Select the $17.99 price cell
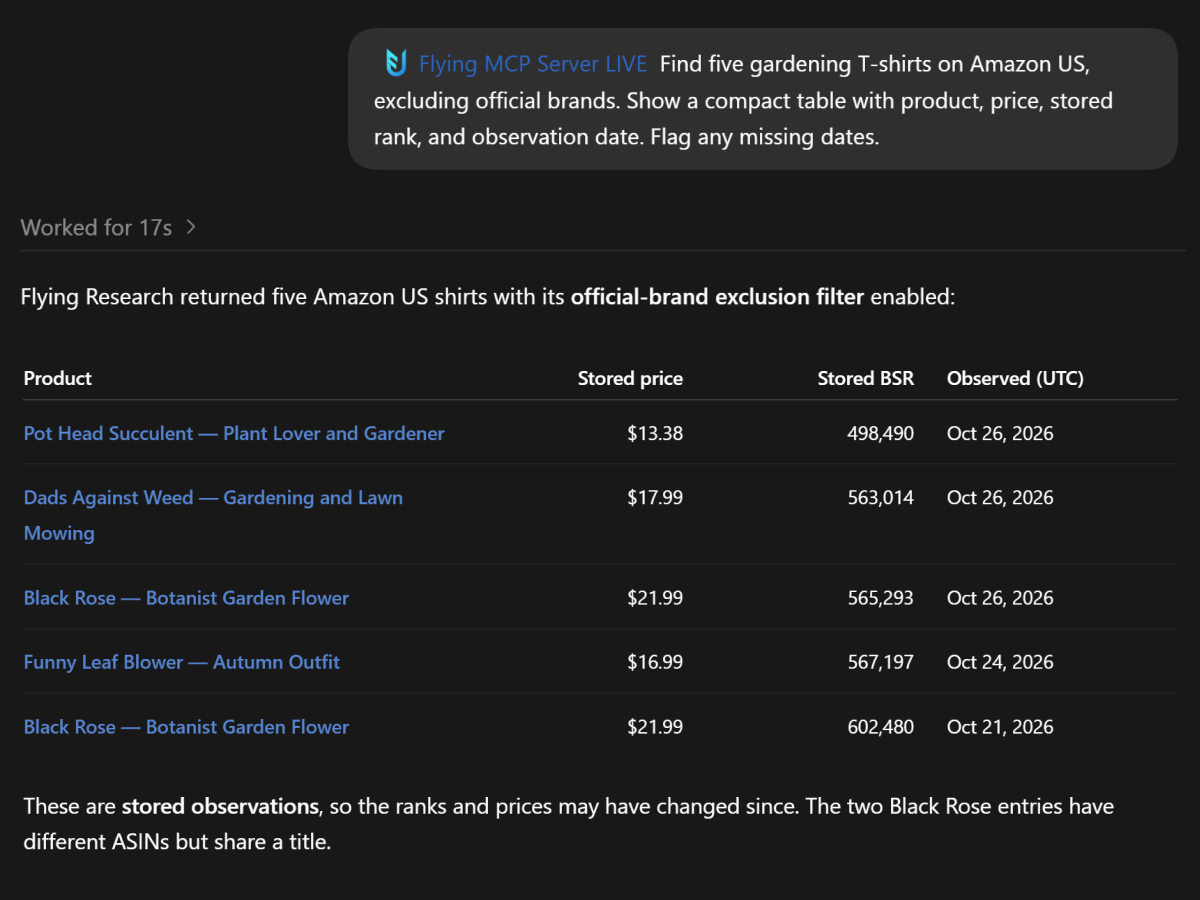The width and height of the screenshot is (1200, 900). coord(655,497)
